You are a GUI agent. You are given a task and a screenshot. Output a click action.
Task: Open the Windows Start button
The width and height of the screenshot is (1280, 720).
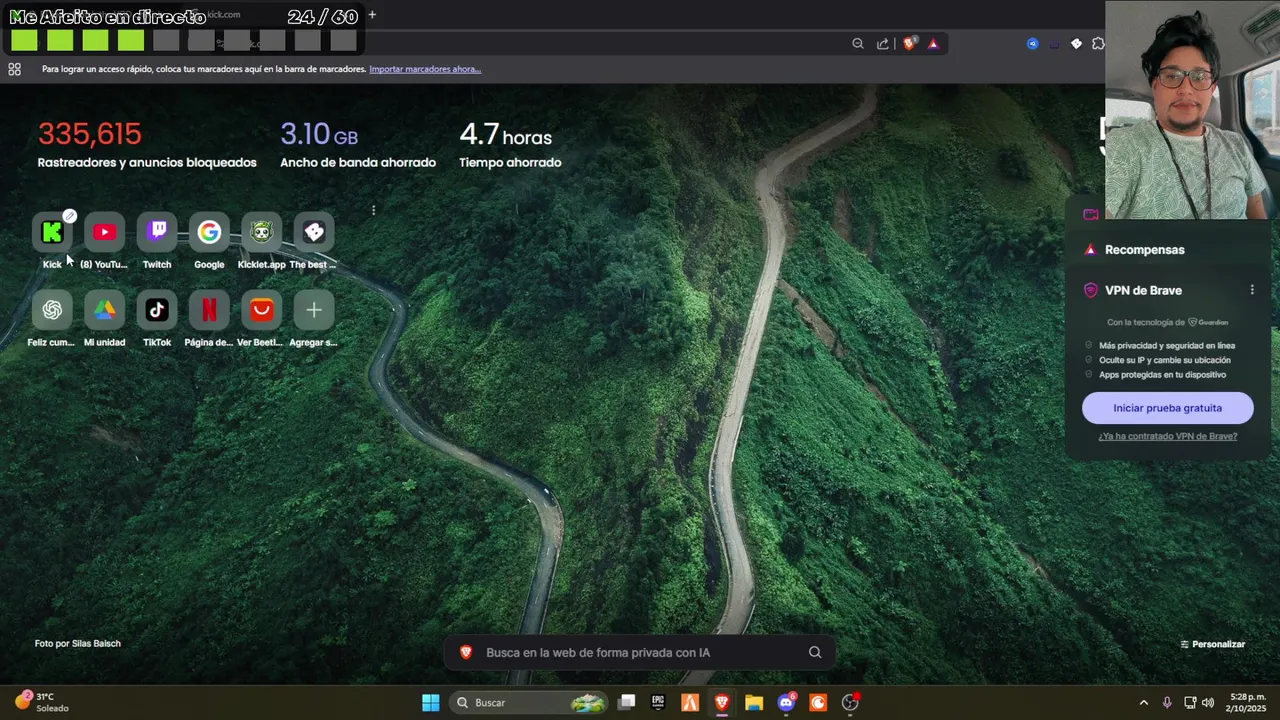(431, 703)
